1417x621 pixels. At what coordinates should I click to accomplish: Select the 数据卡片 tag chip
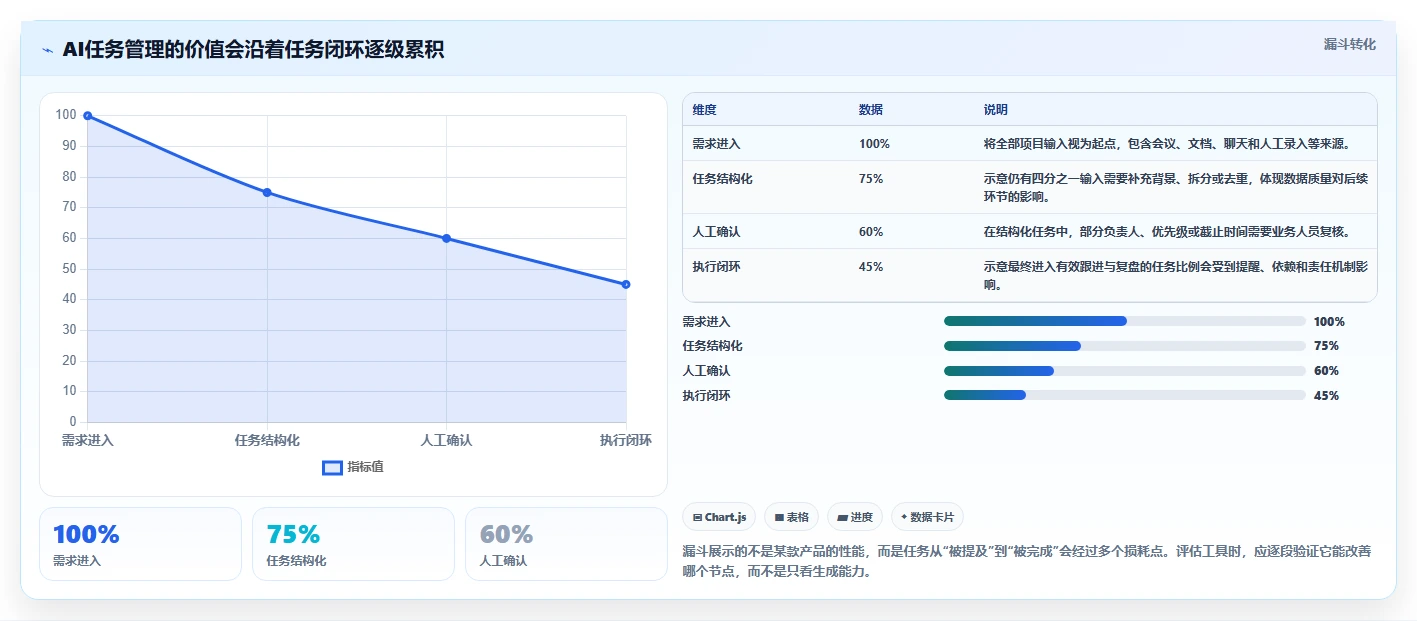(x=927, y=517)
